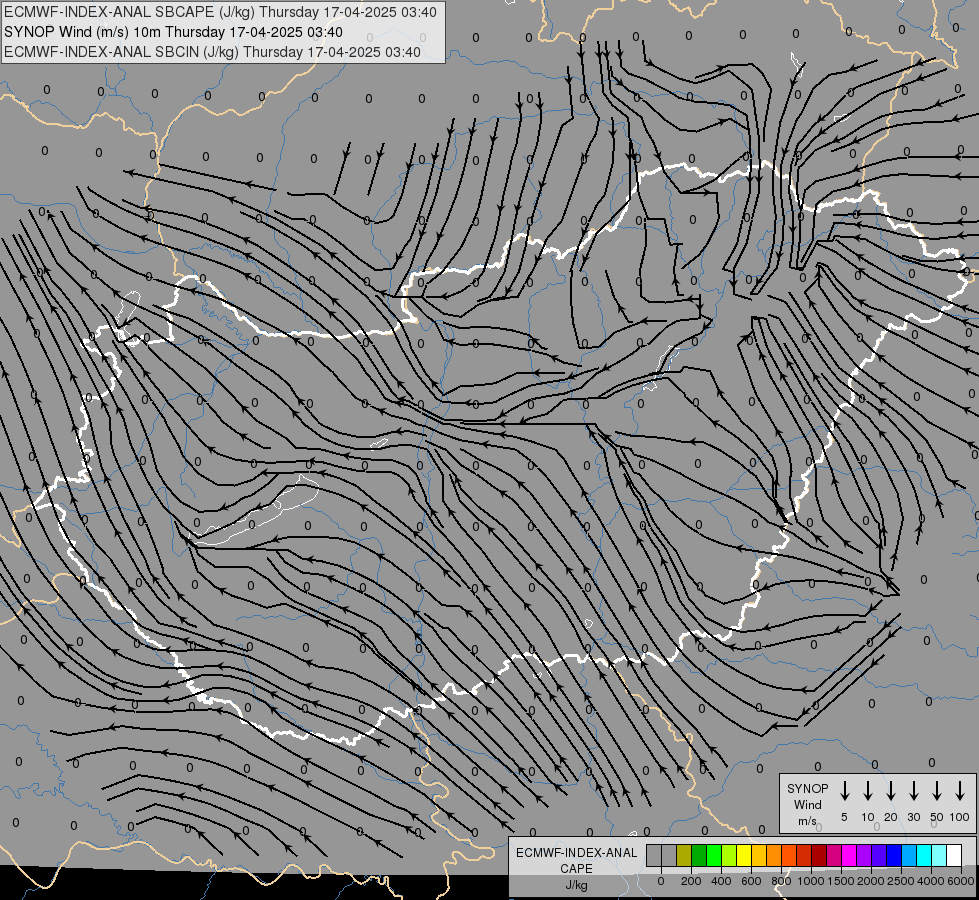Pick the cyan swatch left of 4000 tick

point(924,855)
